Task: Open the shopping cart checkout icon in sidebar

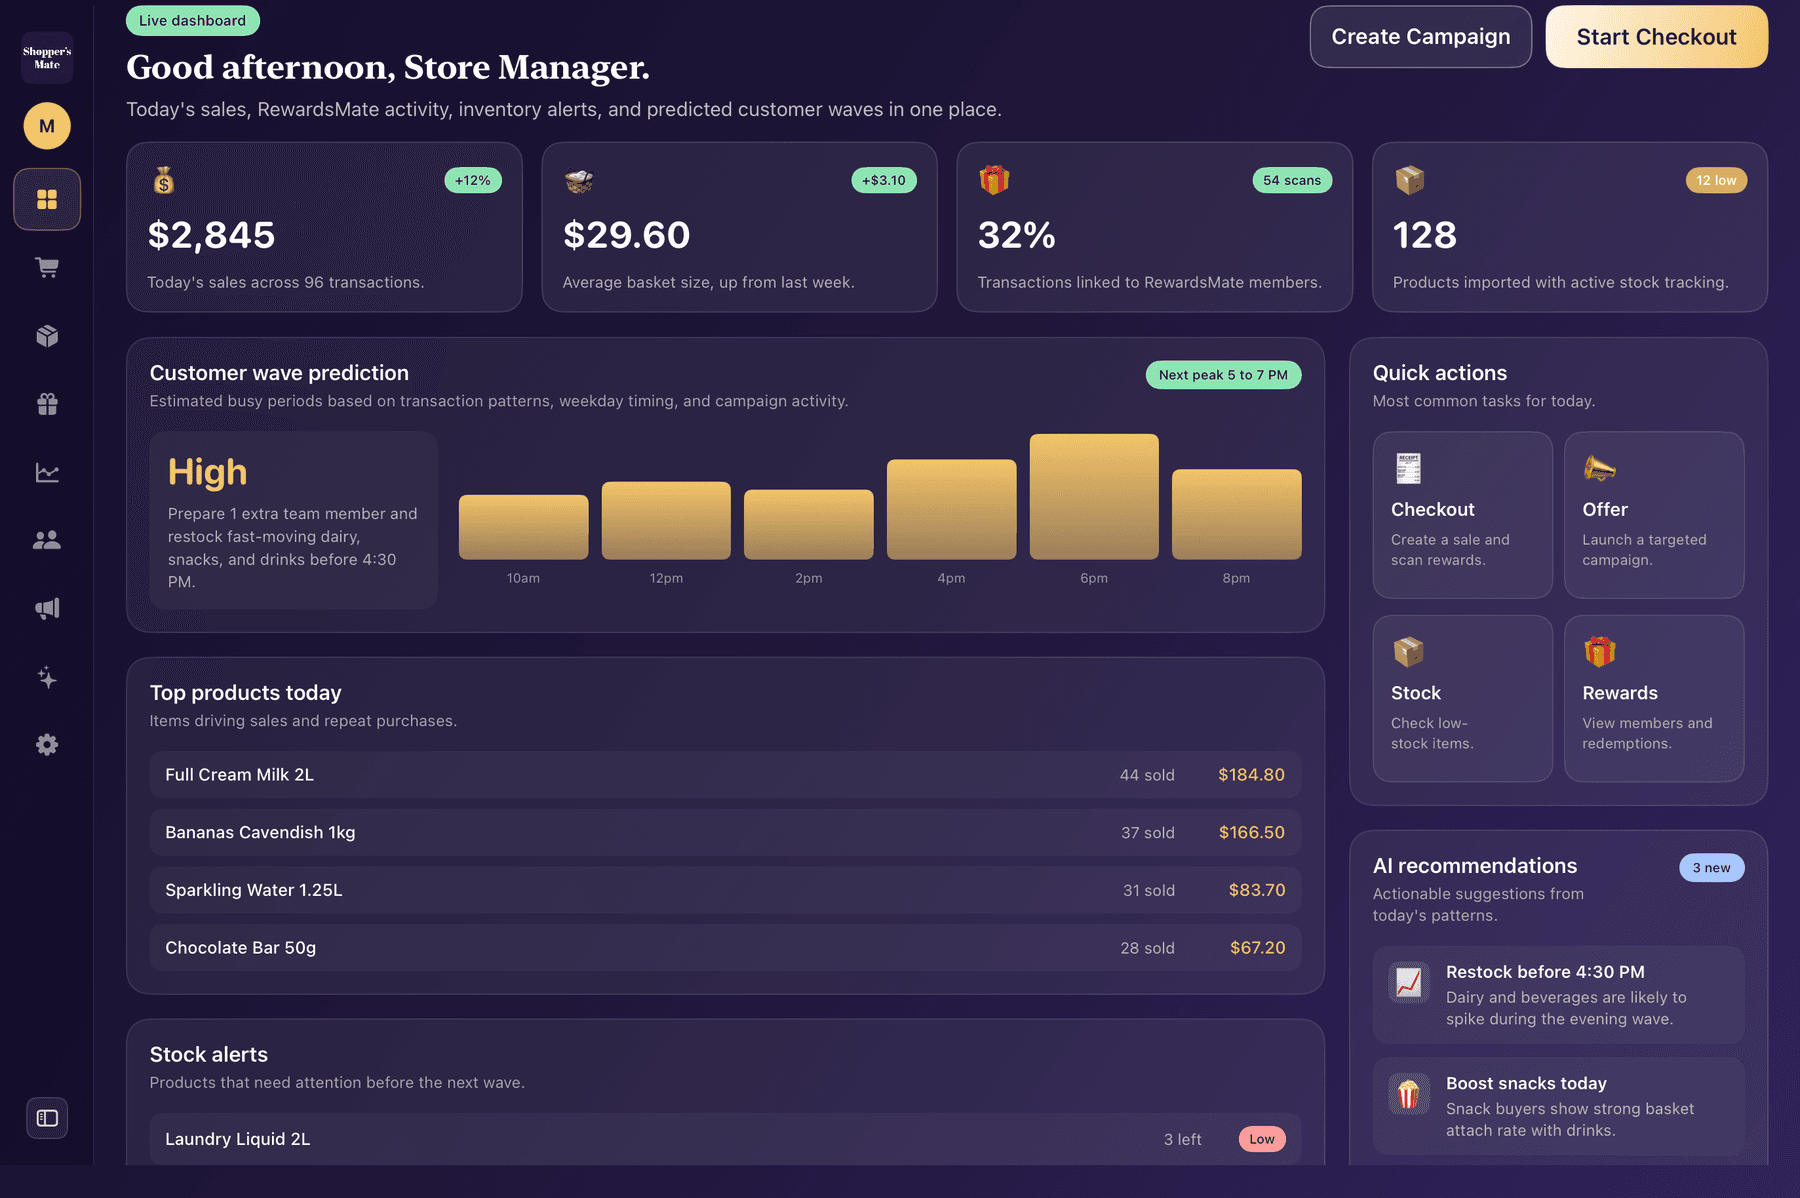Action: tap(47, 267)
